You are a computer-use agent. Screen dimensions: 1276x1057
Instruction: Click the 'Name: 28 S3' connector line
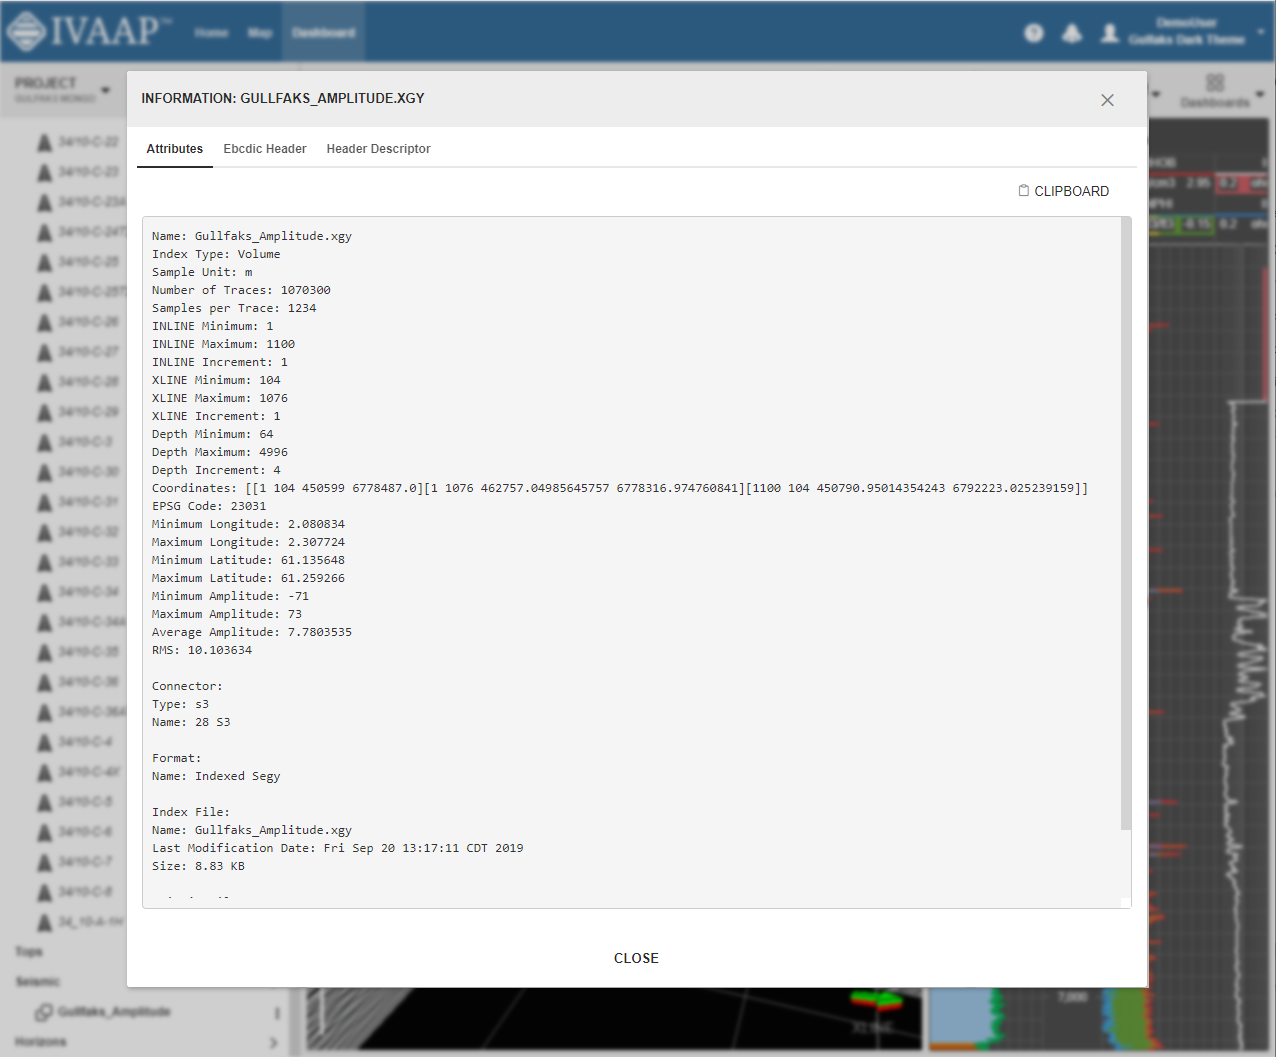(191, 722)
